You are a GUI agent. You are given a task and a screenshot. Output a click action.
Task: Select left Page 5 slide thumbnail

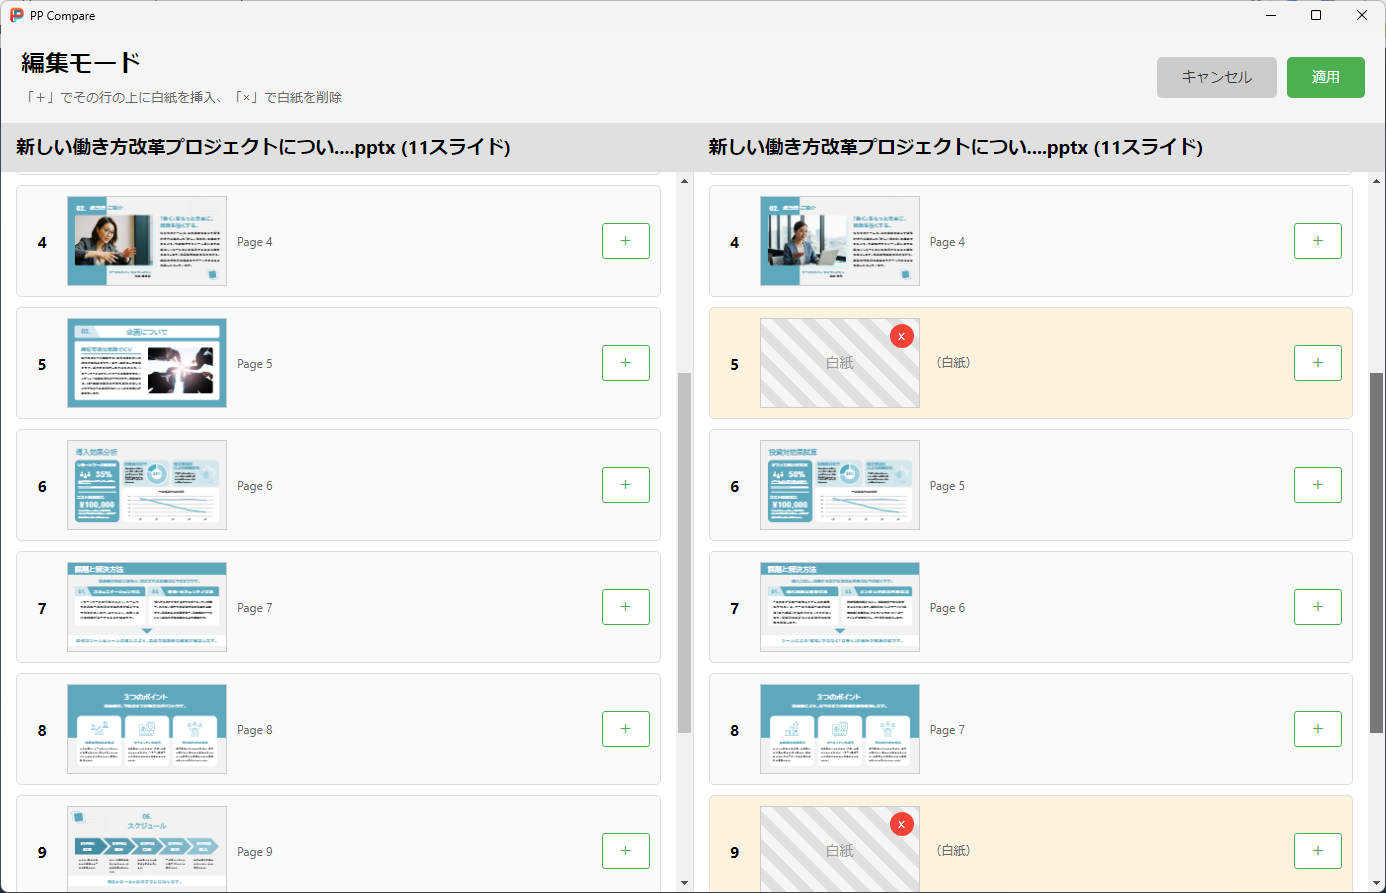point(147,363)
